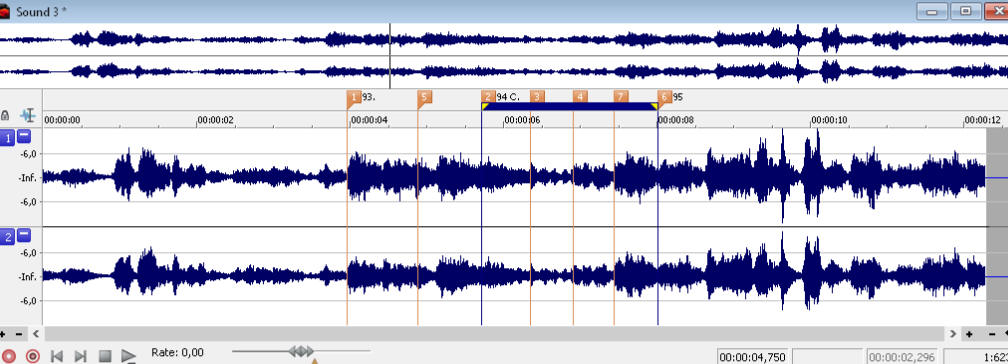Click the second record (arm) button
The height and width of the screenshot is (364, 1008).
(33, 356)
